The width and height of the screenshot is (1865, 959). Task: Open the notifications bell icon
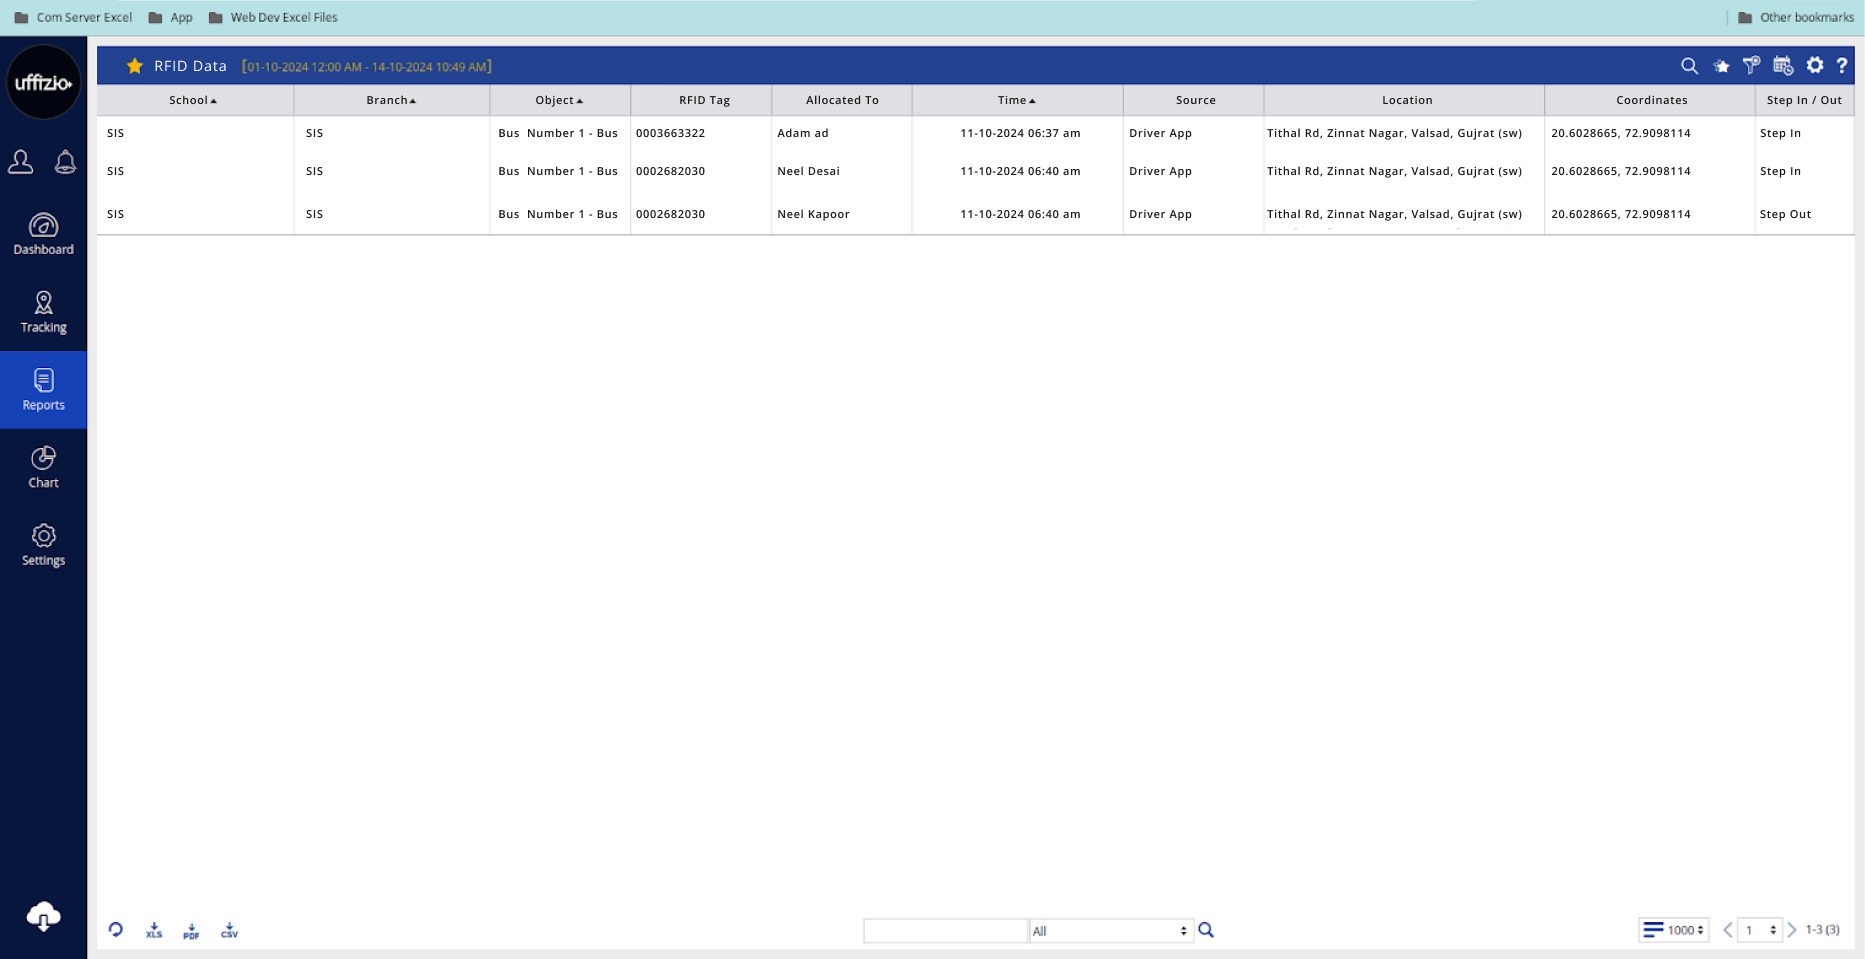point(65,162)
